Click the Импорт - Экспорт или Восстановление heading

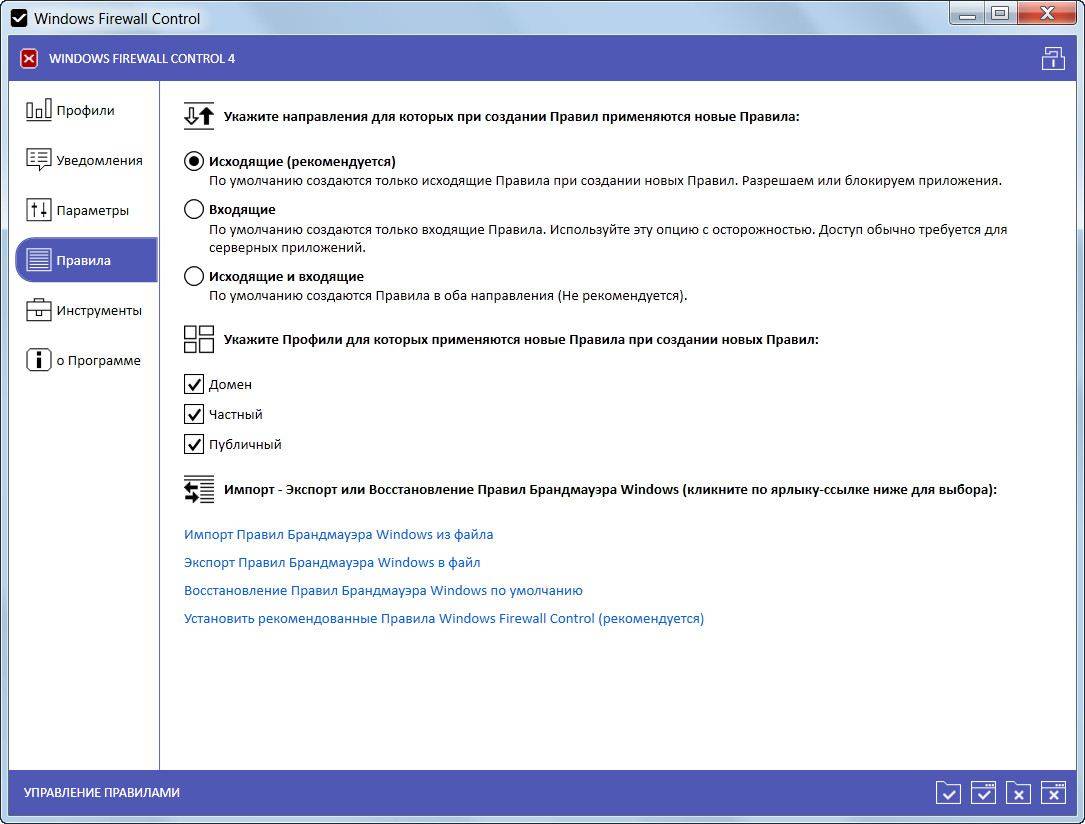click(x=610, y=490)
